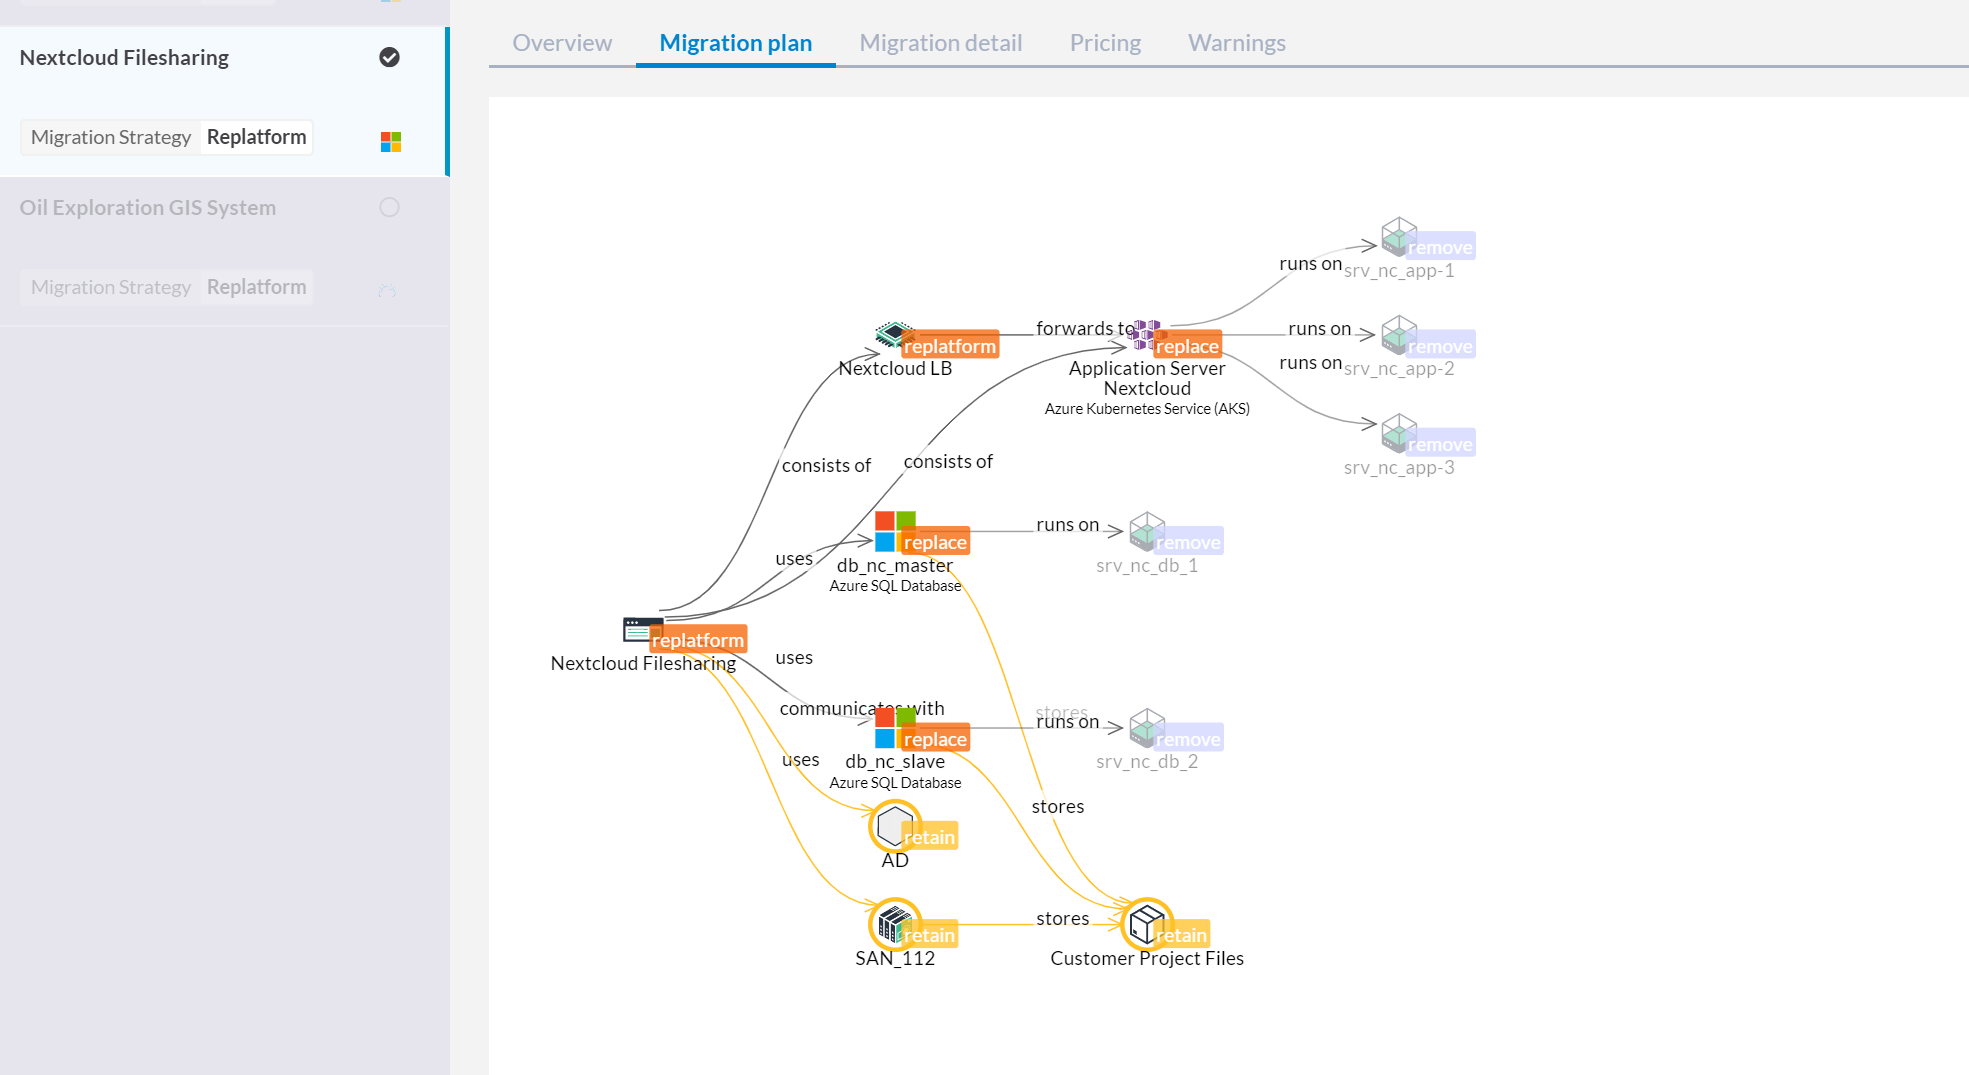The width and height of the screenshot is (1969, 1075).
Task: Click the remove badge on srv_nc_app-2
Action: [x=1440, y=345]
